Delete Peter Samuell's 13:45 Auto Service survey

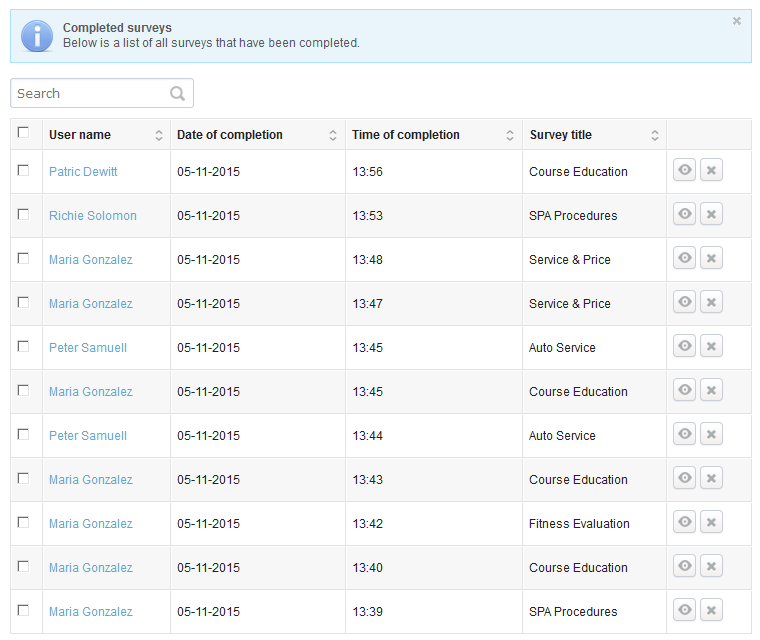pyautogui.click(x=711, y=346)
